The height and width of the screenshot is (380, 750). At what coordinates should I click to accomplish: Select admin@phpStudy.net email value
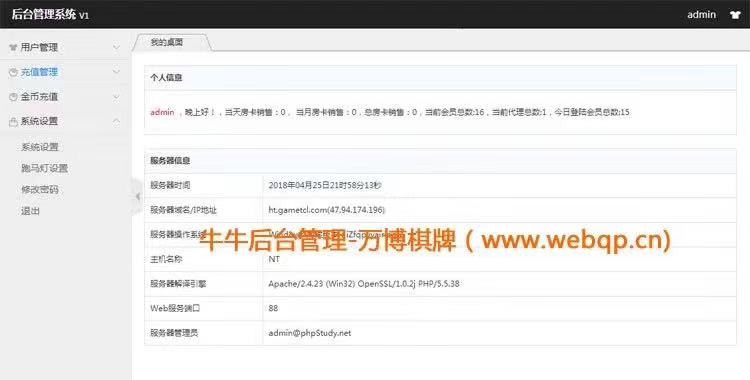[x=309, y=333]
